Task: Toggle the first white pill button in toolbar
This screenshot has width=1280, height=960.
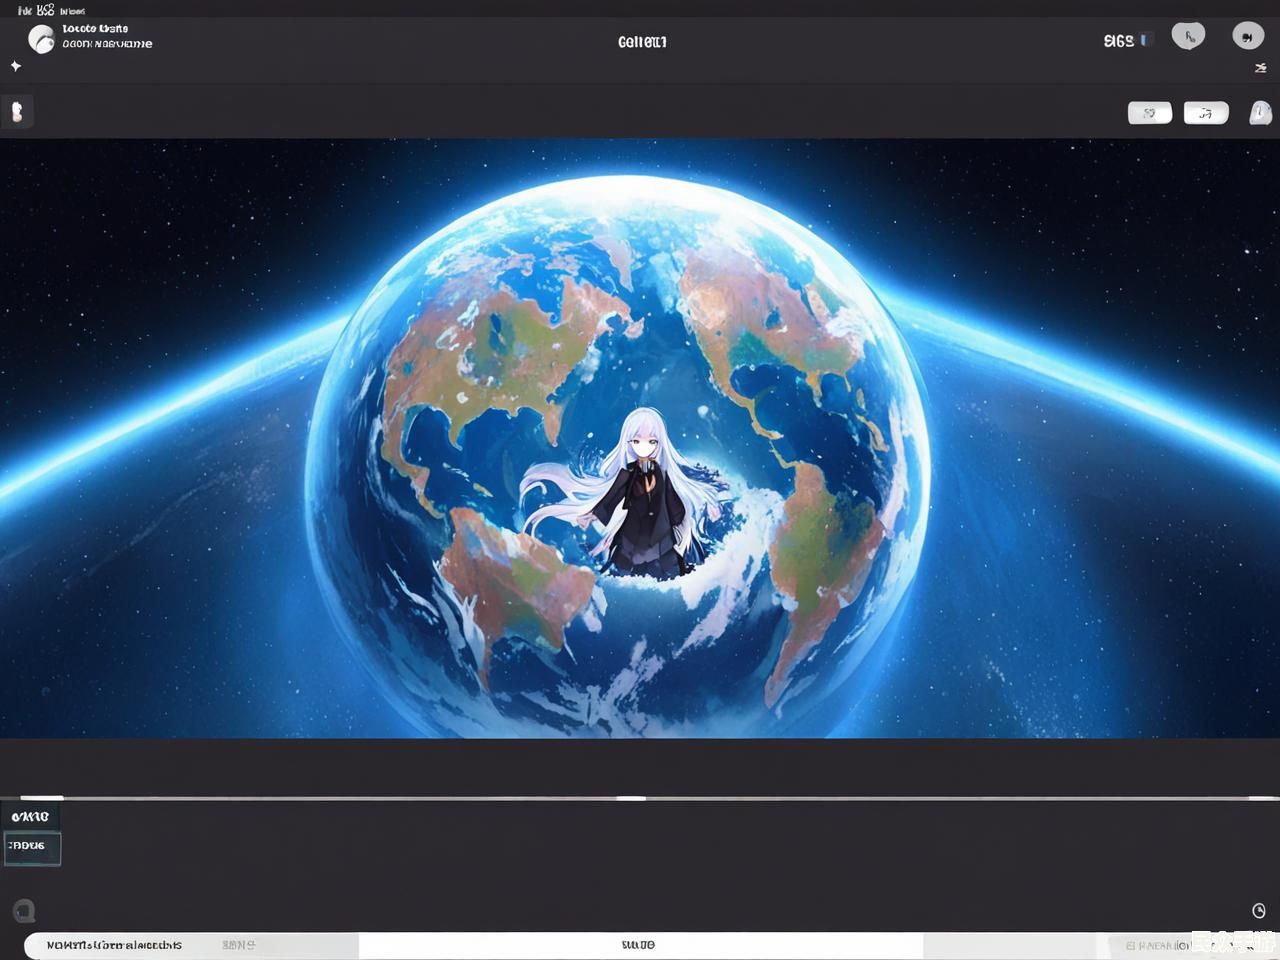Action: pyautogui.click(x=1149, y=113)
